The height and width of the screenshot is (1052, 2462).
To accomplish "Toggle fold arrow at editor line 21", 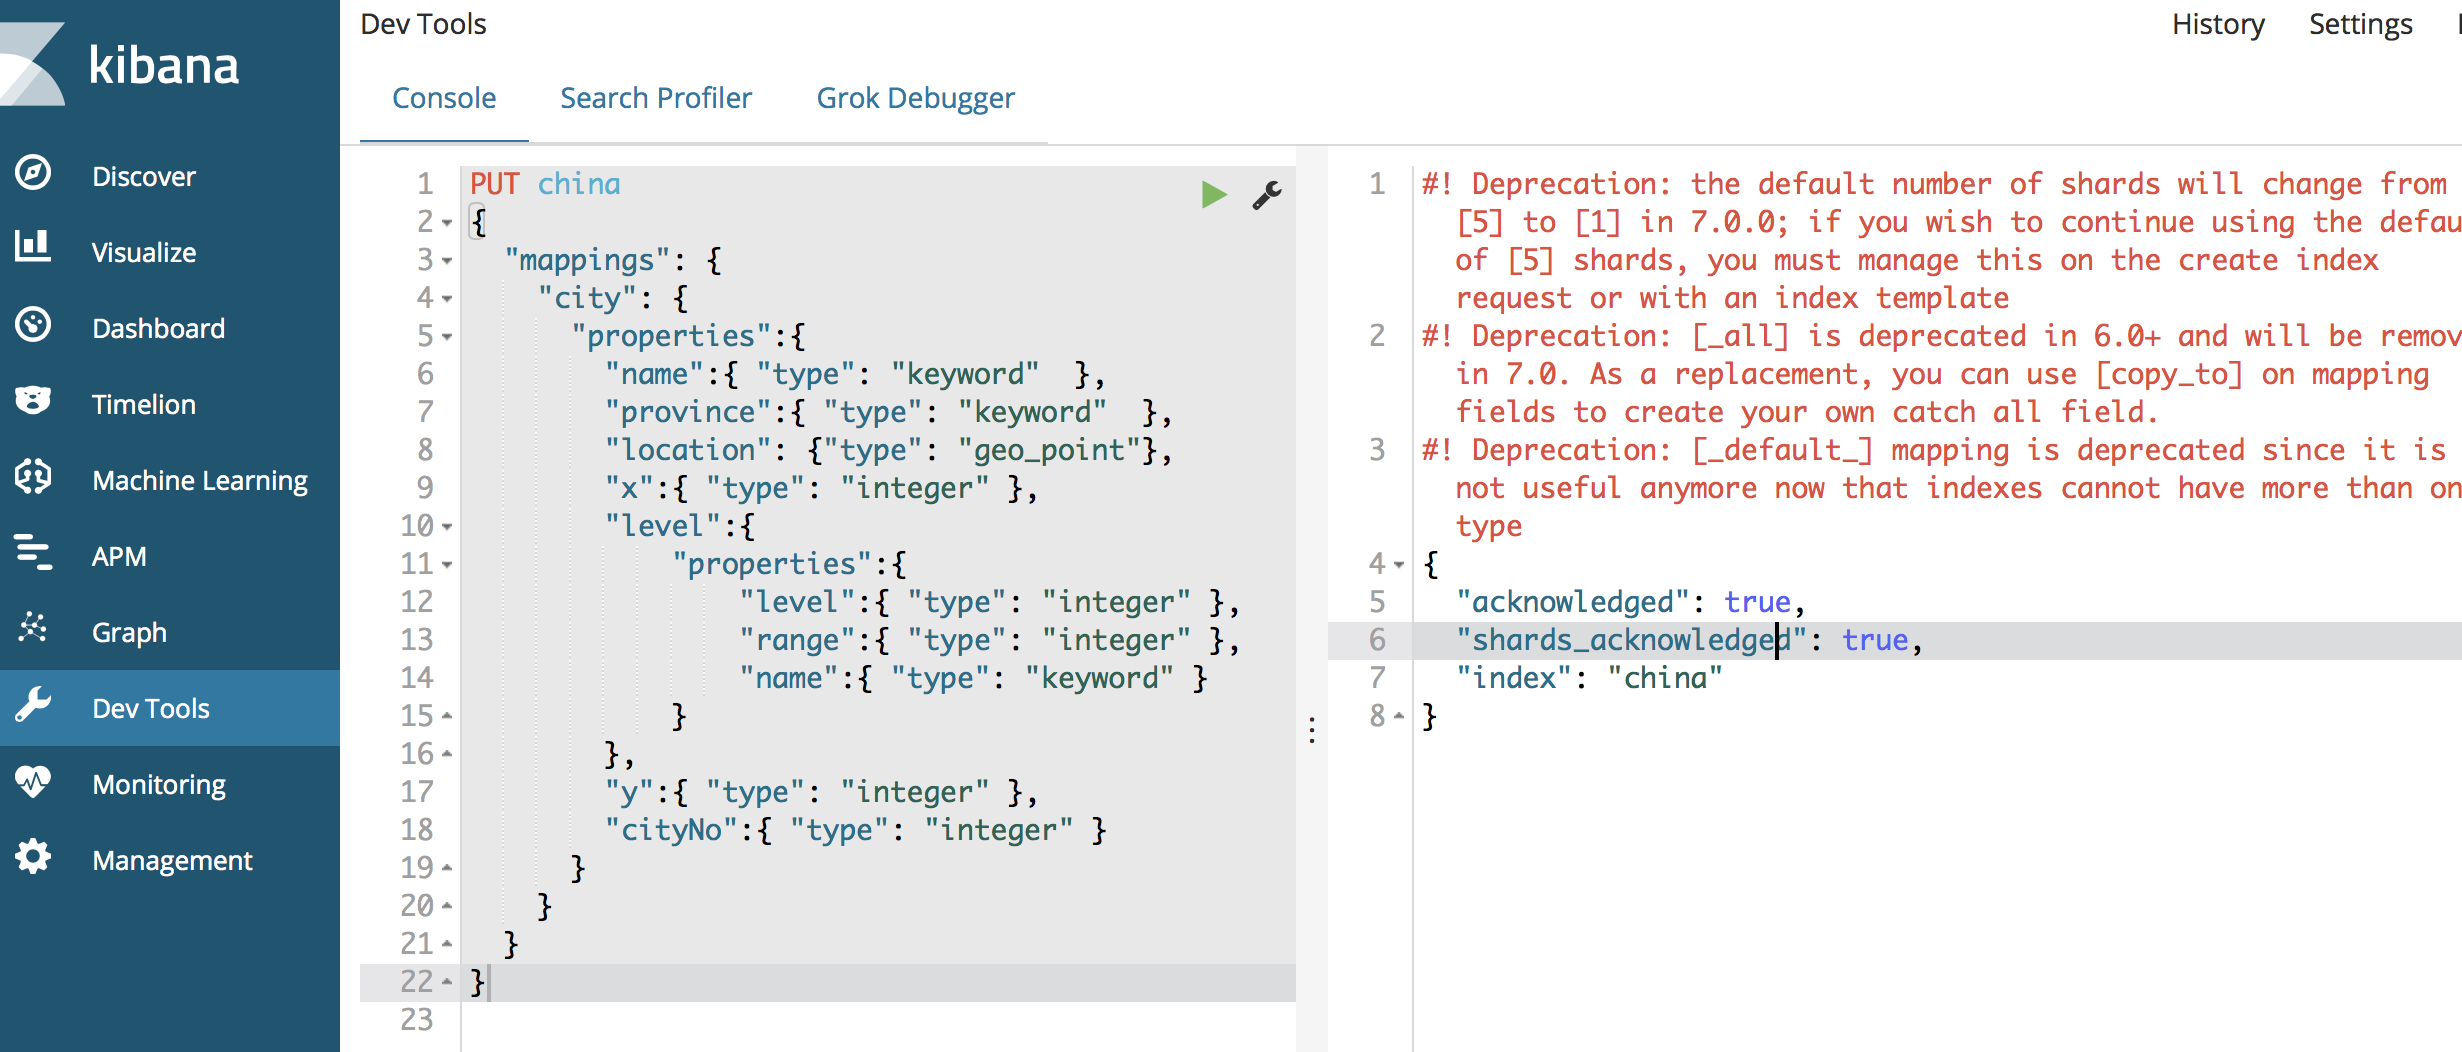I will click(x=447, y=943).
